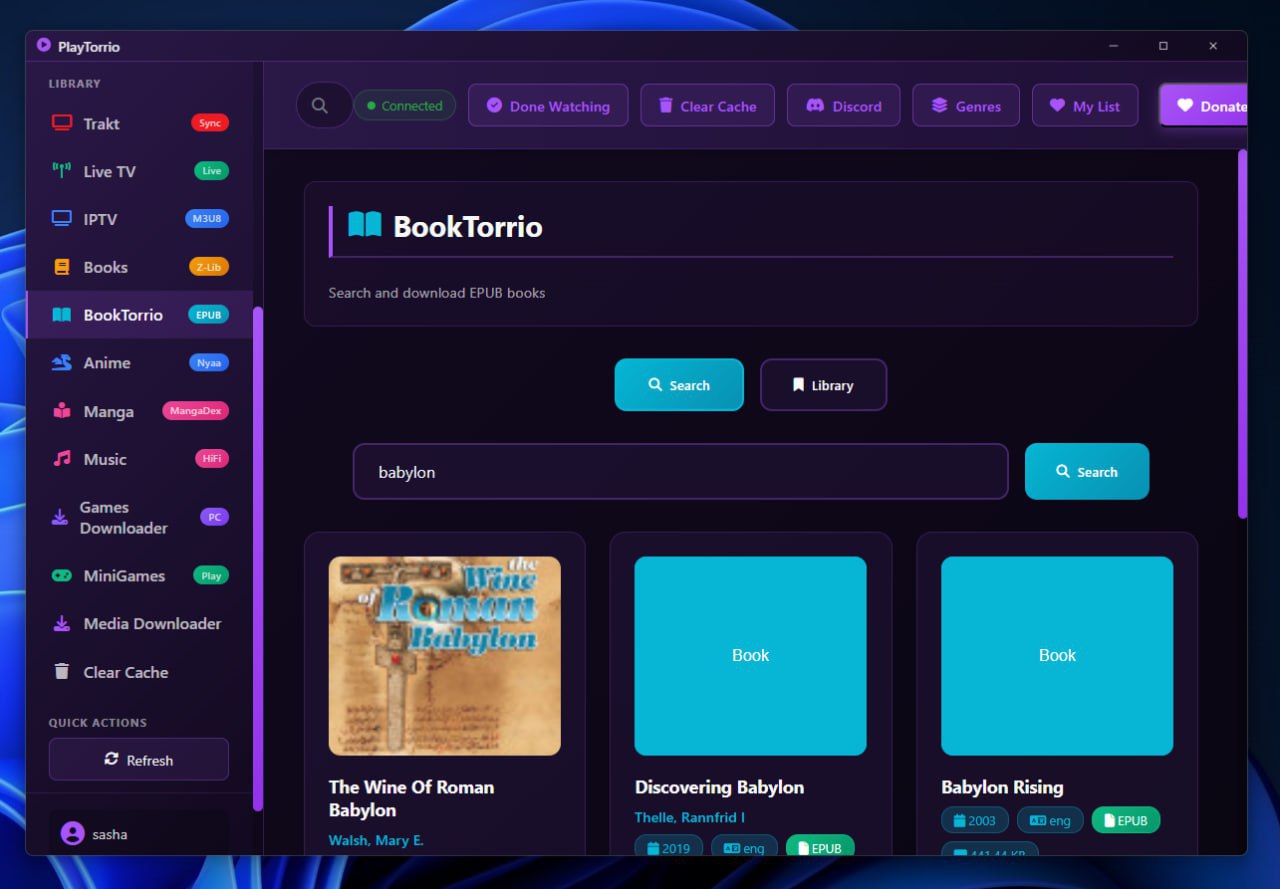Click Refresh under Quick Actions

tap(139, 760)
